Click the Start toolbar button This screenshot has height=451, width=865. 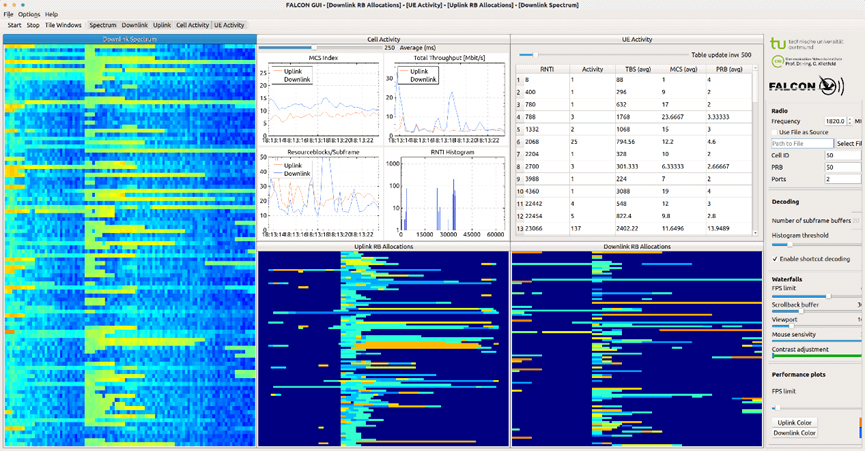coord(14,24)
